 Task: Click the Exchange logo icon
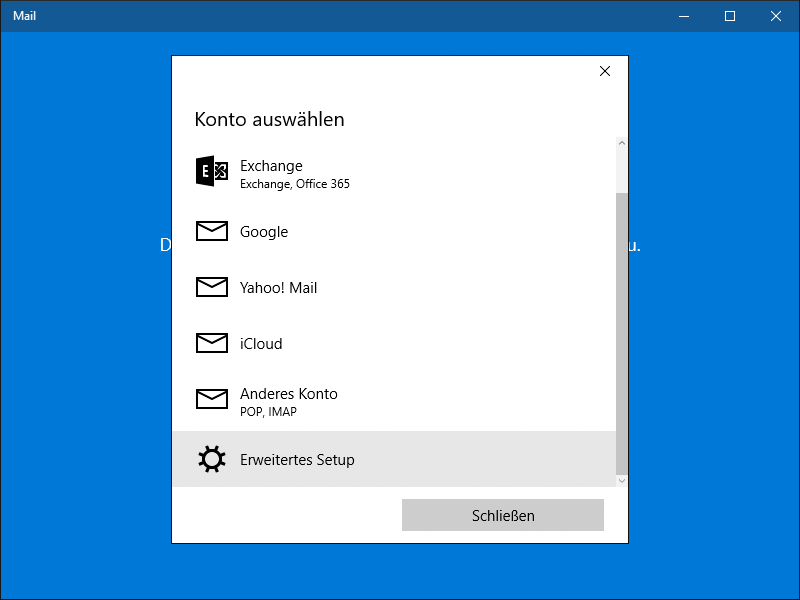[212, 171]
